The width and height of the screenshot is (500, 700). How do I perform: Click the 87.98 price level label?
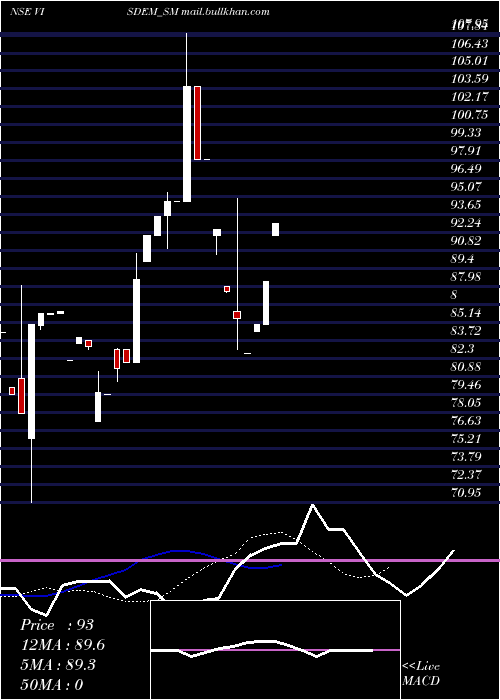[466, 277]
